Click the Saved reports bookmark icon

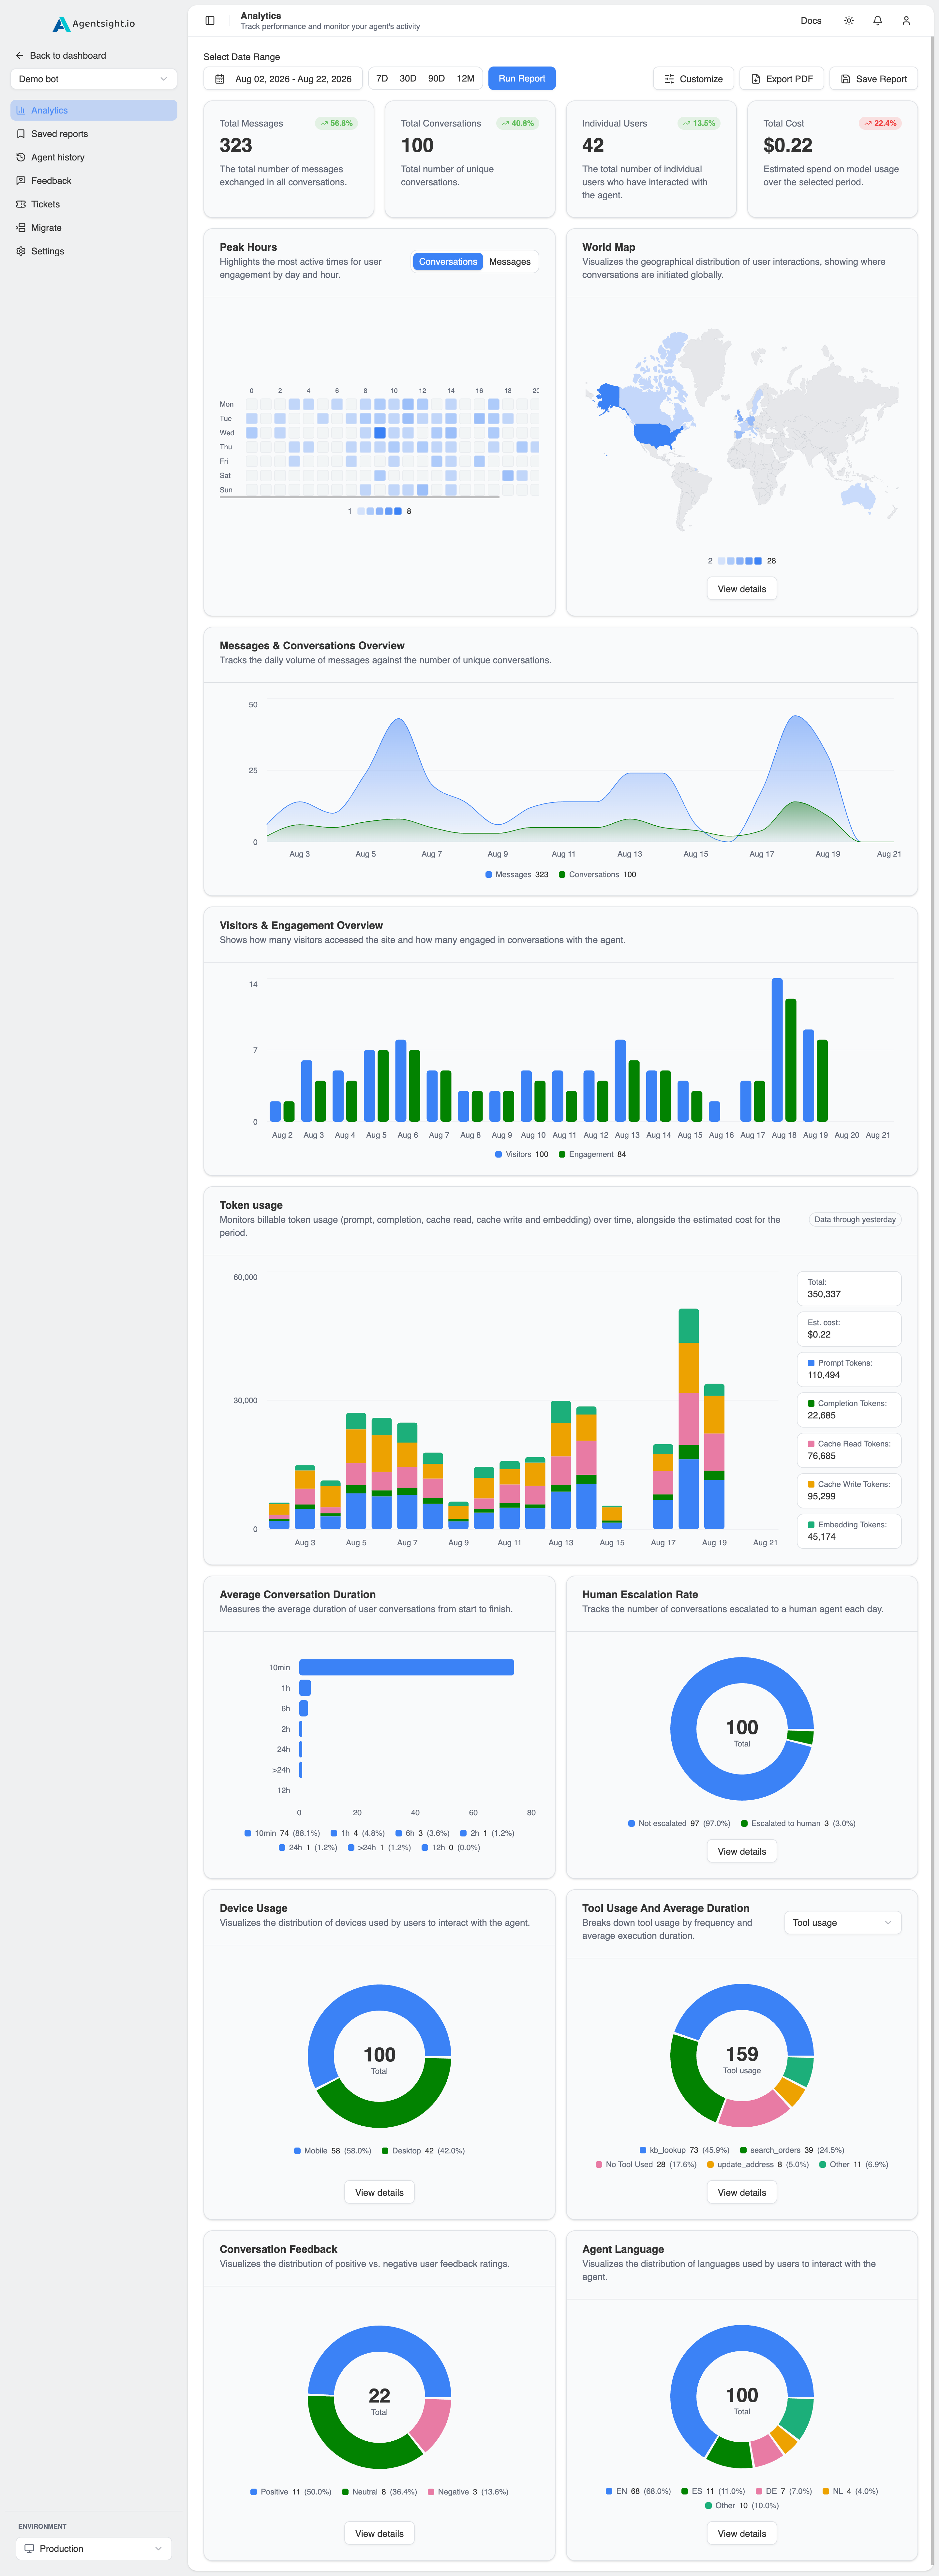coord(21,134)
